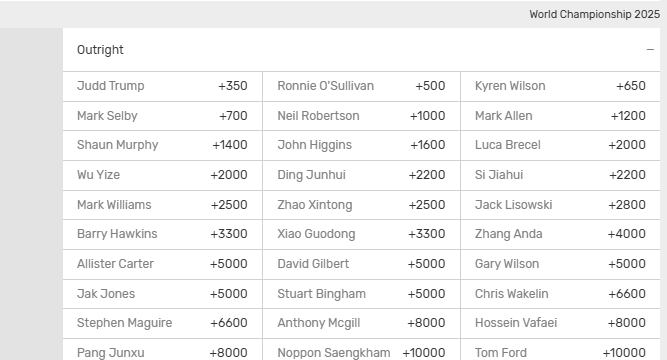Click Mark Allen +1200 selection
Screen dimensions: 667x360
(560, 116)
